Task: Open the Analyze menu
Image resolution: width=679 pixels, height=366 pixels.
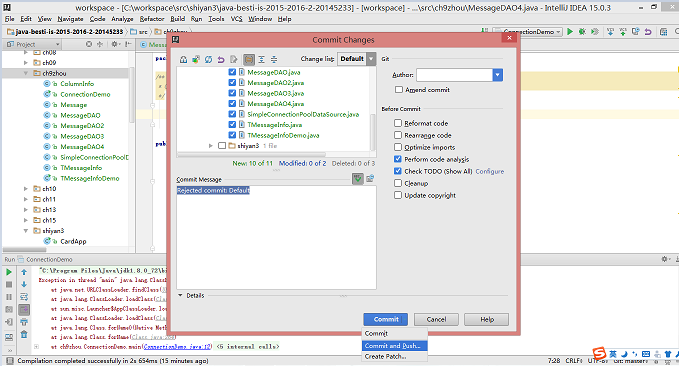Action: click(x=122, y=19)
